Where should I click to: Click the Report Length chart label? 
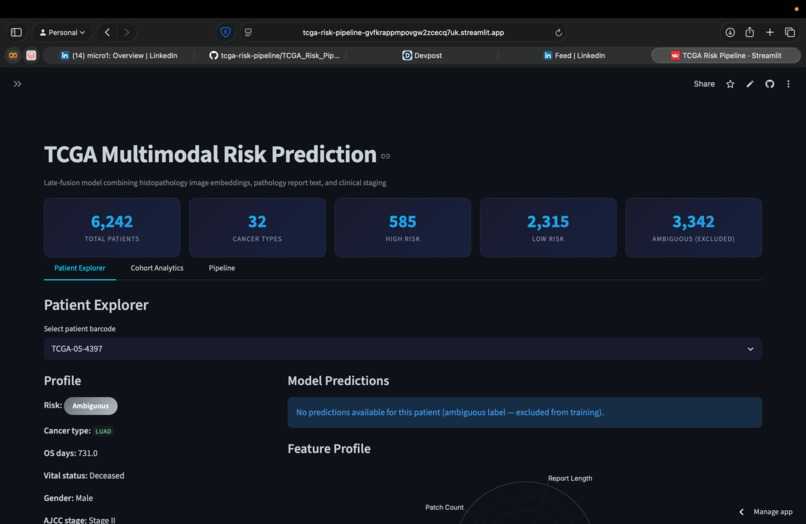click(x=570, y=478)
